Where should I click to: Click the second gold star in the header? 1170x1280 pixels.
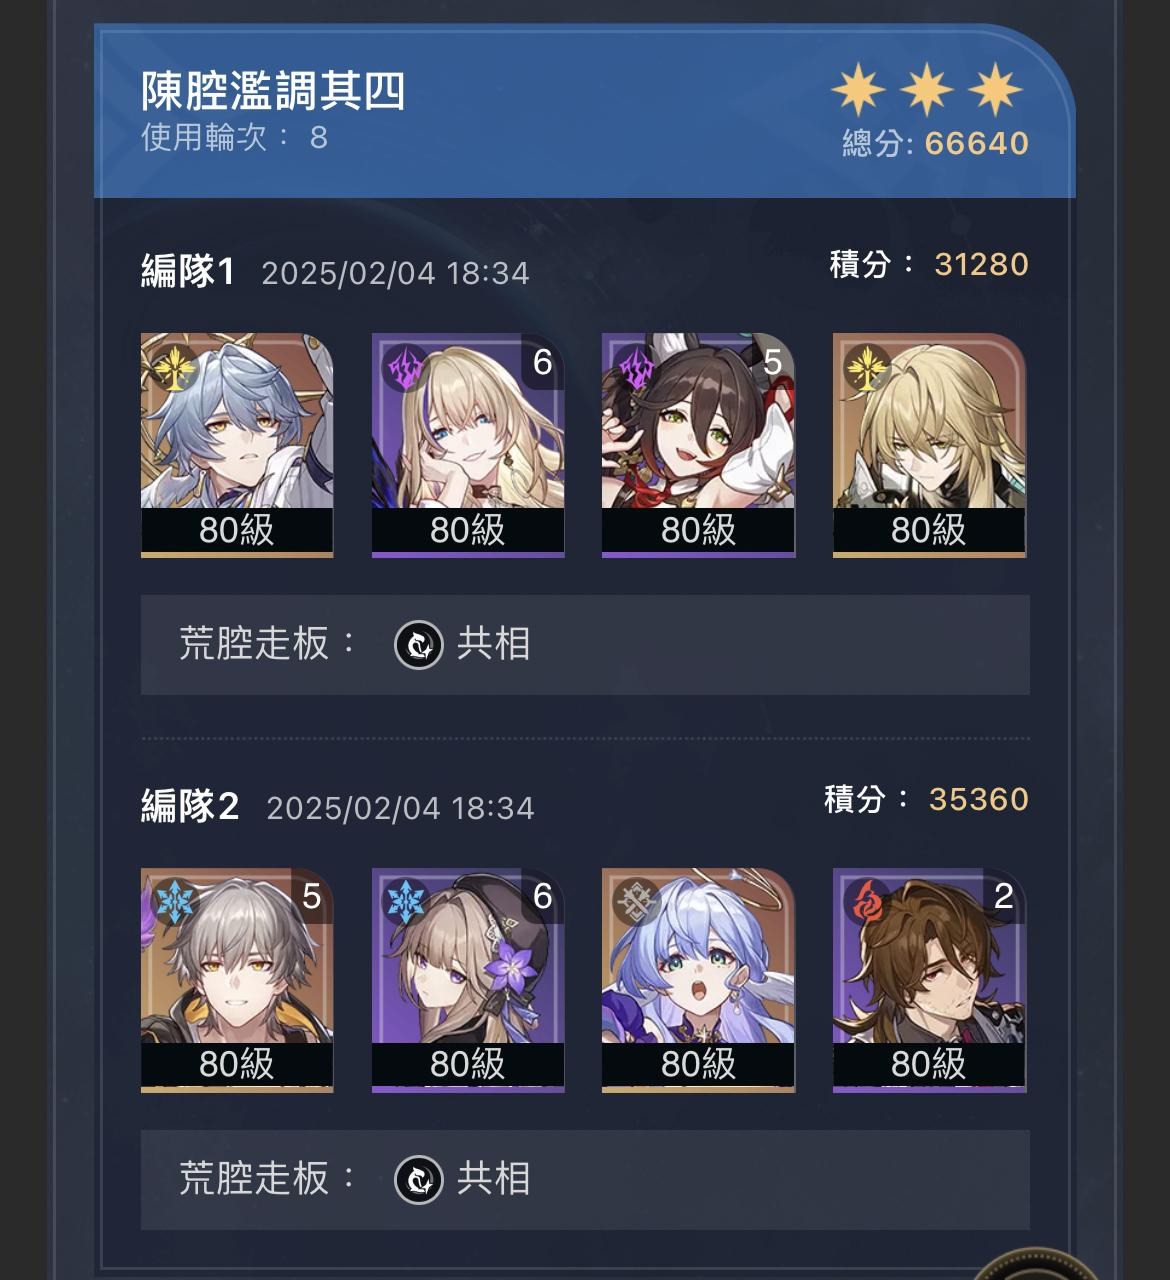[x=927, y=90]
